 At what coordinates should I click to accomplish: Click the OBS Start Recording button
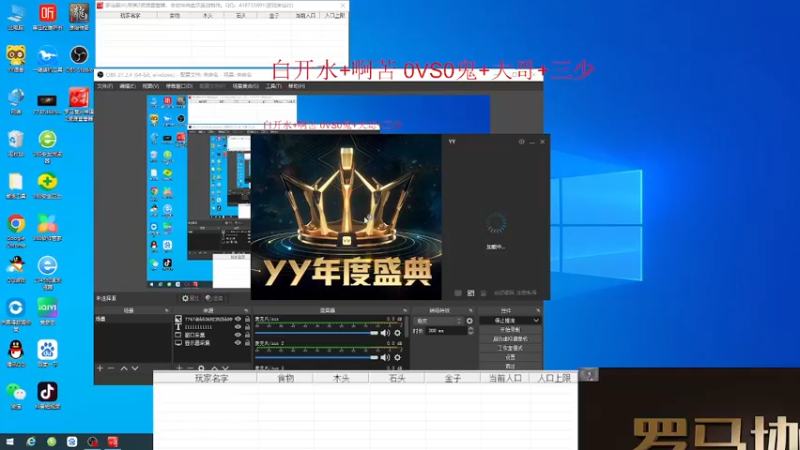pos(510,330)
